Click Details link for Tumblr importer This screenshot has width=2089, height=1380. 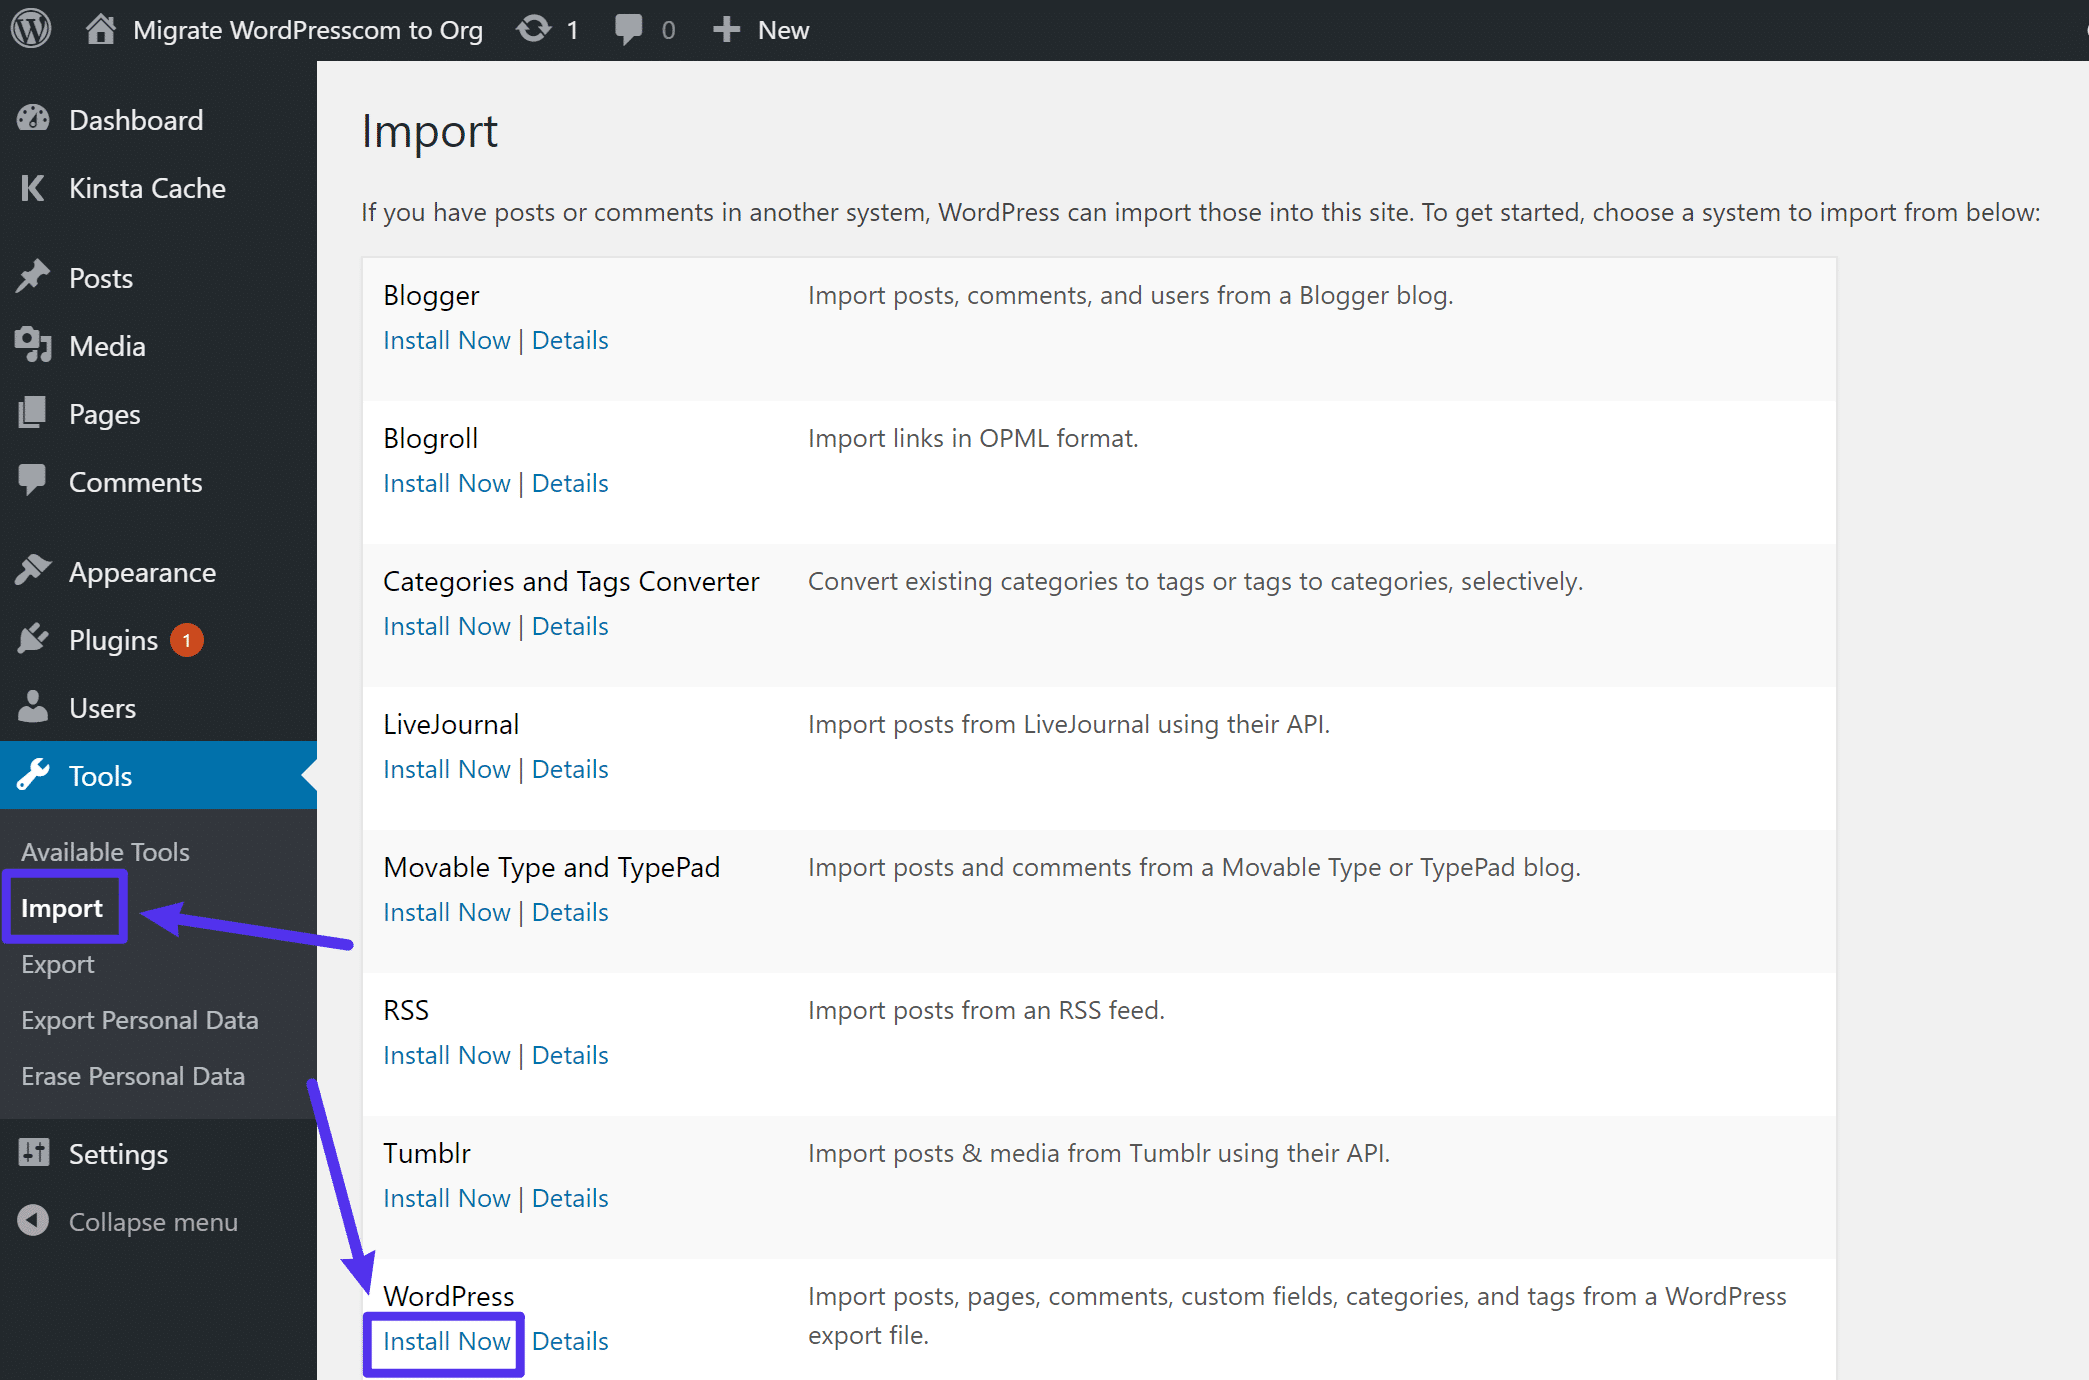pyautogui.click(x=570, y=1197)
